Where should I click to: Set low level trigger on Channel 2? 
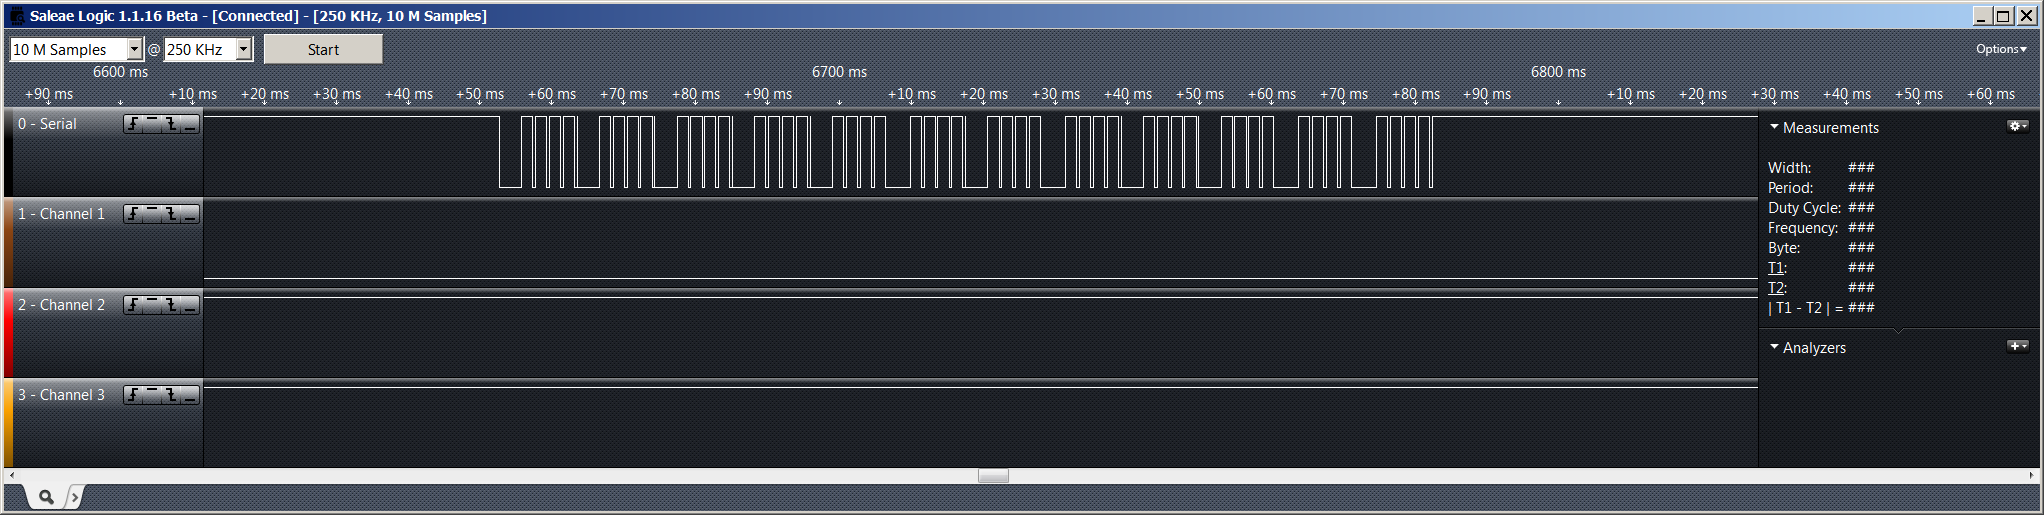point(190,305)
